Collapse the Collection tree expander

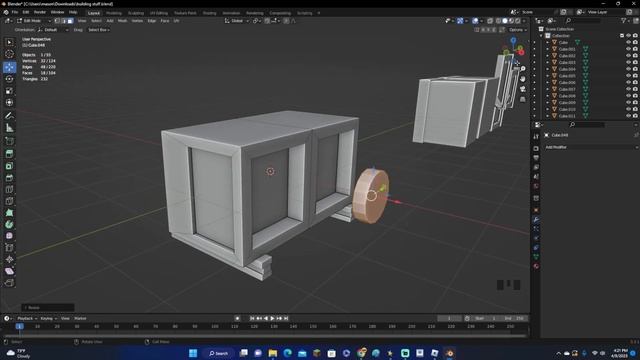pos(542,36)
